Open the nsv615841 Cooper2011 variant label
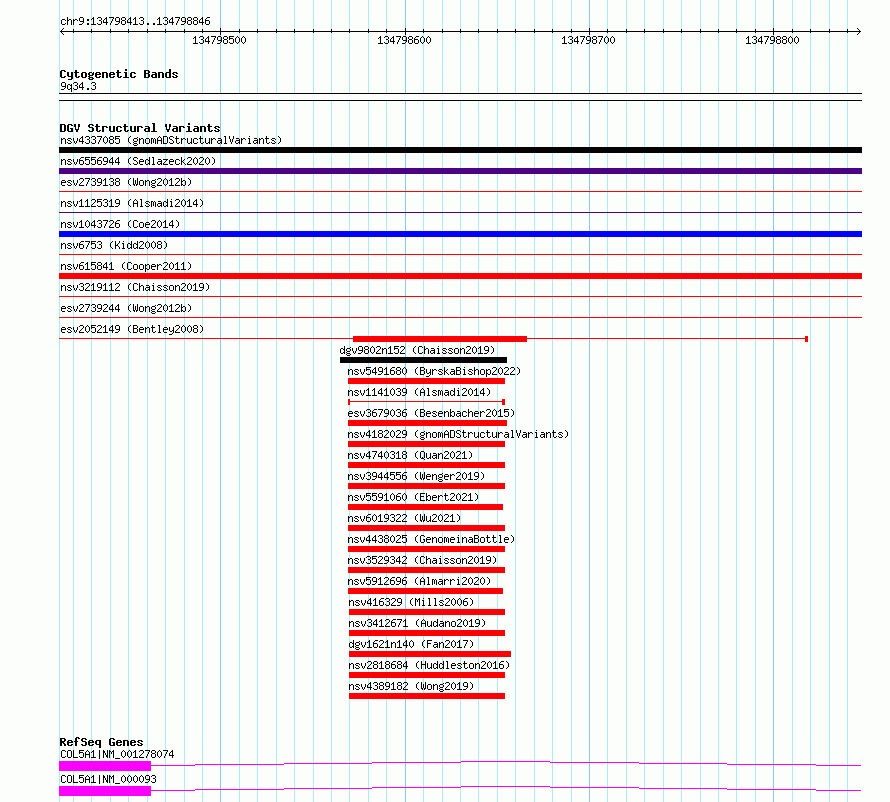Viewport: 890px width, 802px height. 126,266
